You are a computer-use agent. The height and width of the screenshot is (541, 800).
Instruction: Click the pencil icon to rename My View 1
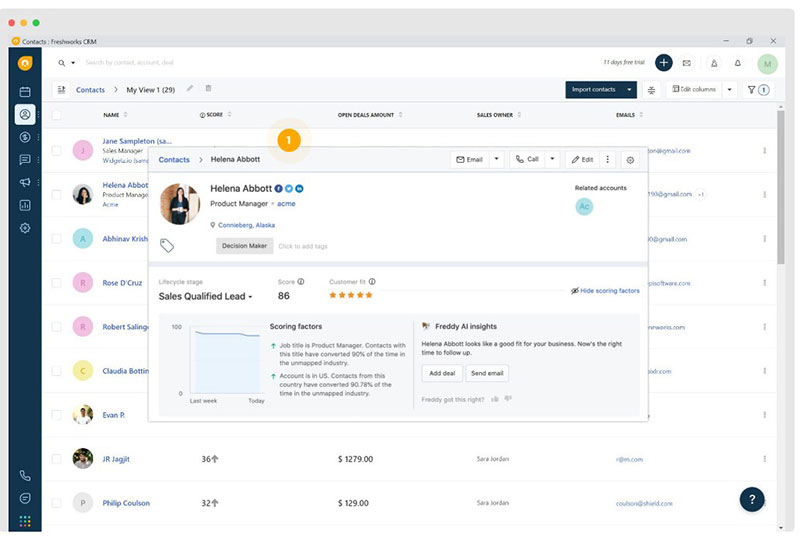[x=190, y=88]
